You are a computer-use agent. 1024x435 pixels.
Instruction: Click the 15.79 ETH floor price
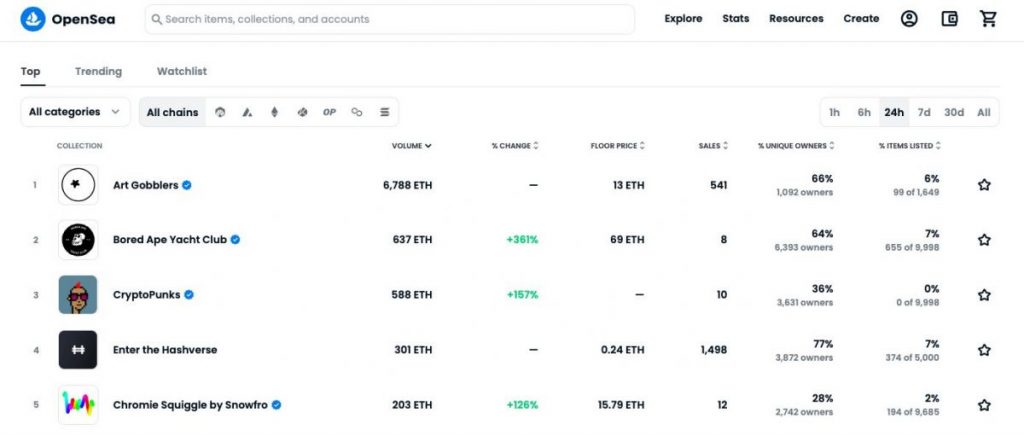[x=621, y=405]
